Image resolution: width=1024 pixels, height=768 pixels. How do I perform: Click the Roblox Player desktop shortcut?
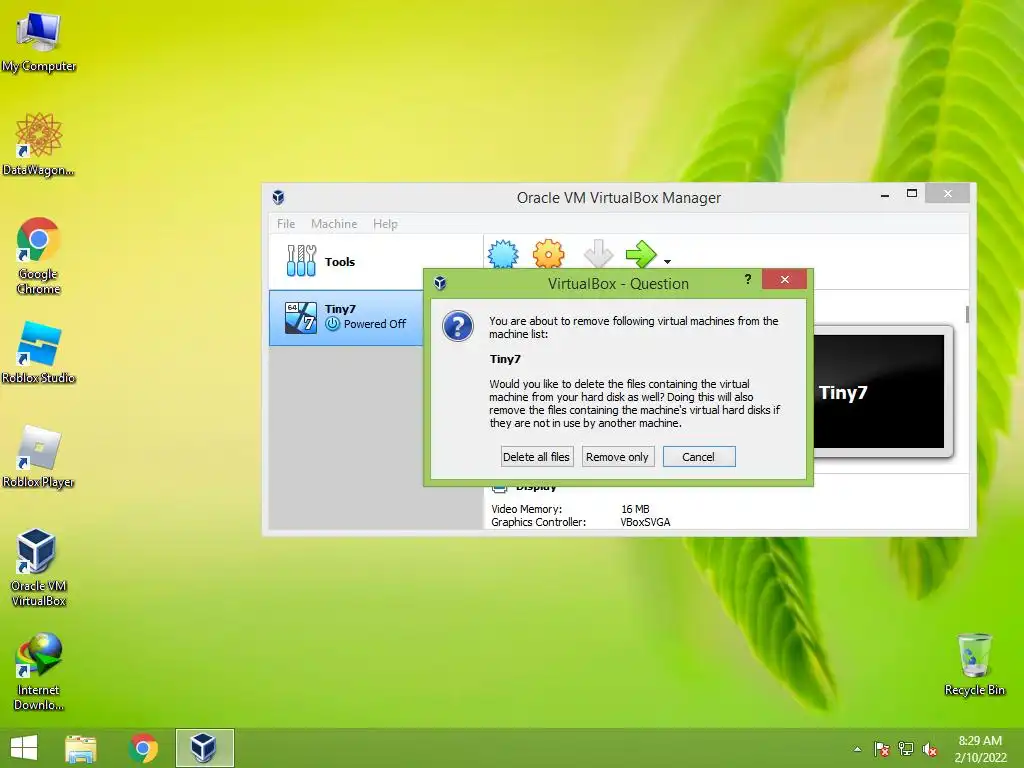coord(39,456)
